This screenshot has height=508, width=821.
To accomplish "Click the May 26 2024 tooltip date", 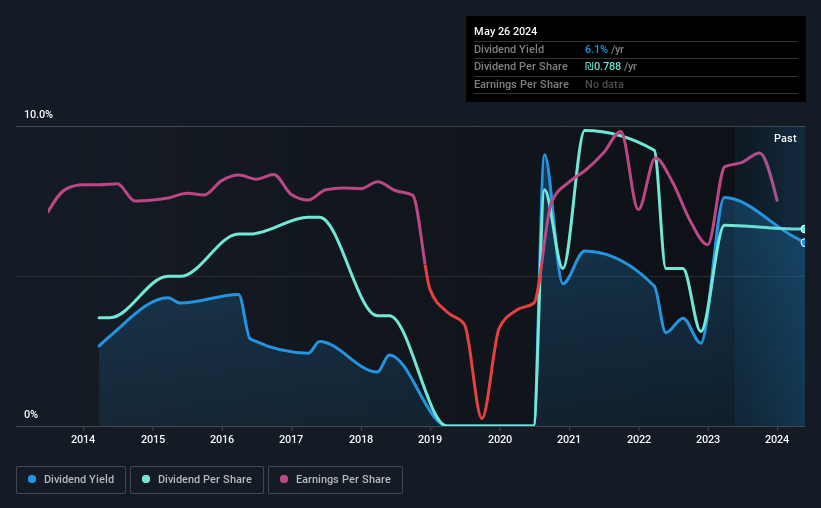I will pos(505,31).
